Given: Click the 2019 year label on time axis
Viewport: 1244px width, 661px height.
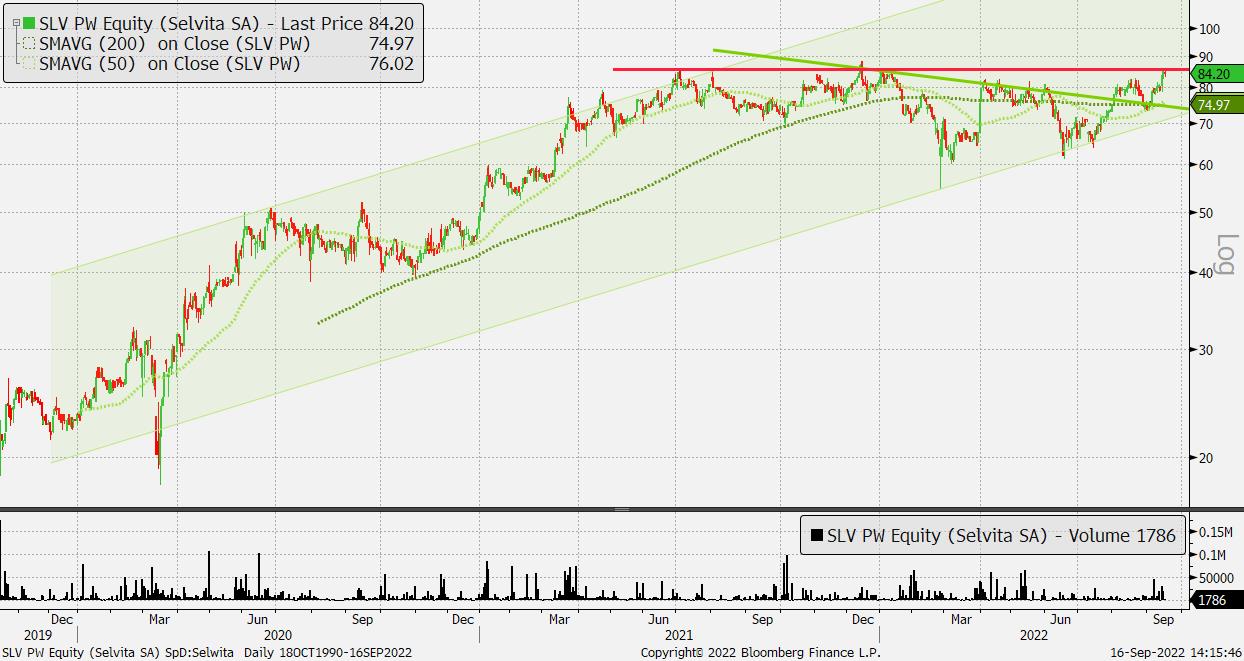Looking at the screenshot, I should tap(37, 635).
